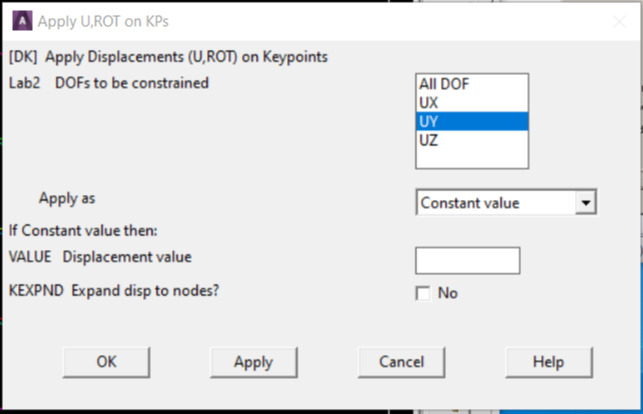Cancel the displacement dialog
This screenshot has height=414, width=643.
coord(400,362)
